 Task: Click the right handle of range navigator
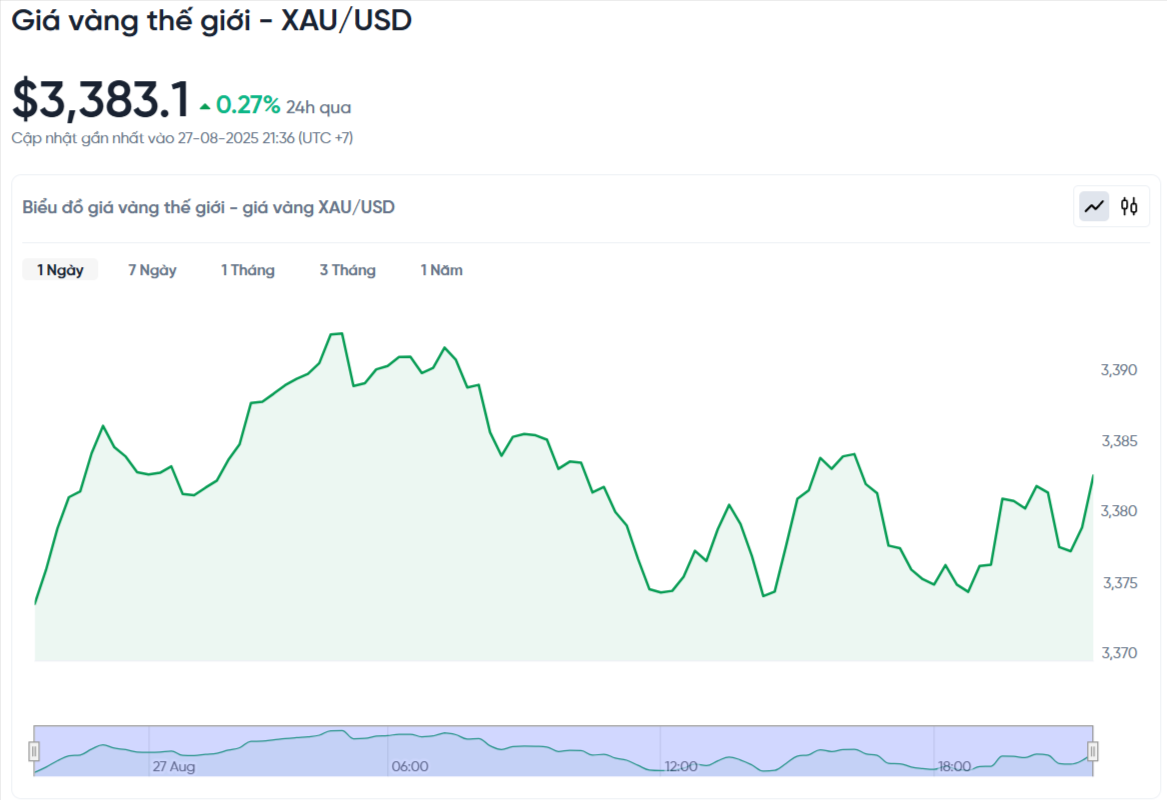(x=1093, y=752)
